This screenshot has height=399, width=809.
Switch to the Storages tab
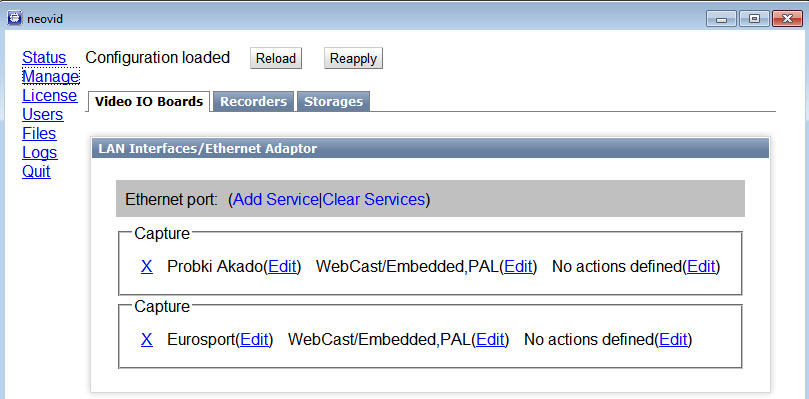[333, 102]
